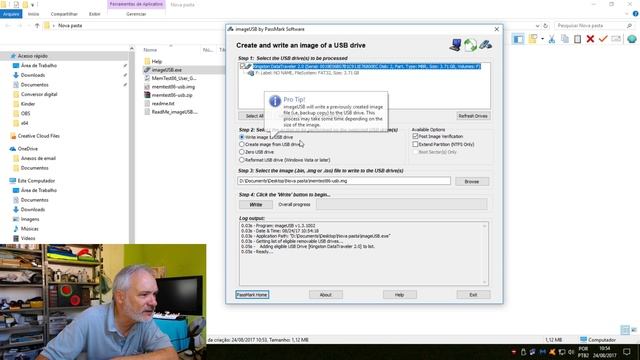The width and height of the screenshot is (640, 360).
Task: Click the orange X tray icon
Action: [552, 352]
